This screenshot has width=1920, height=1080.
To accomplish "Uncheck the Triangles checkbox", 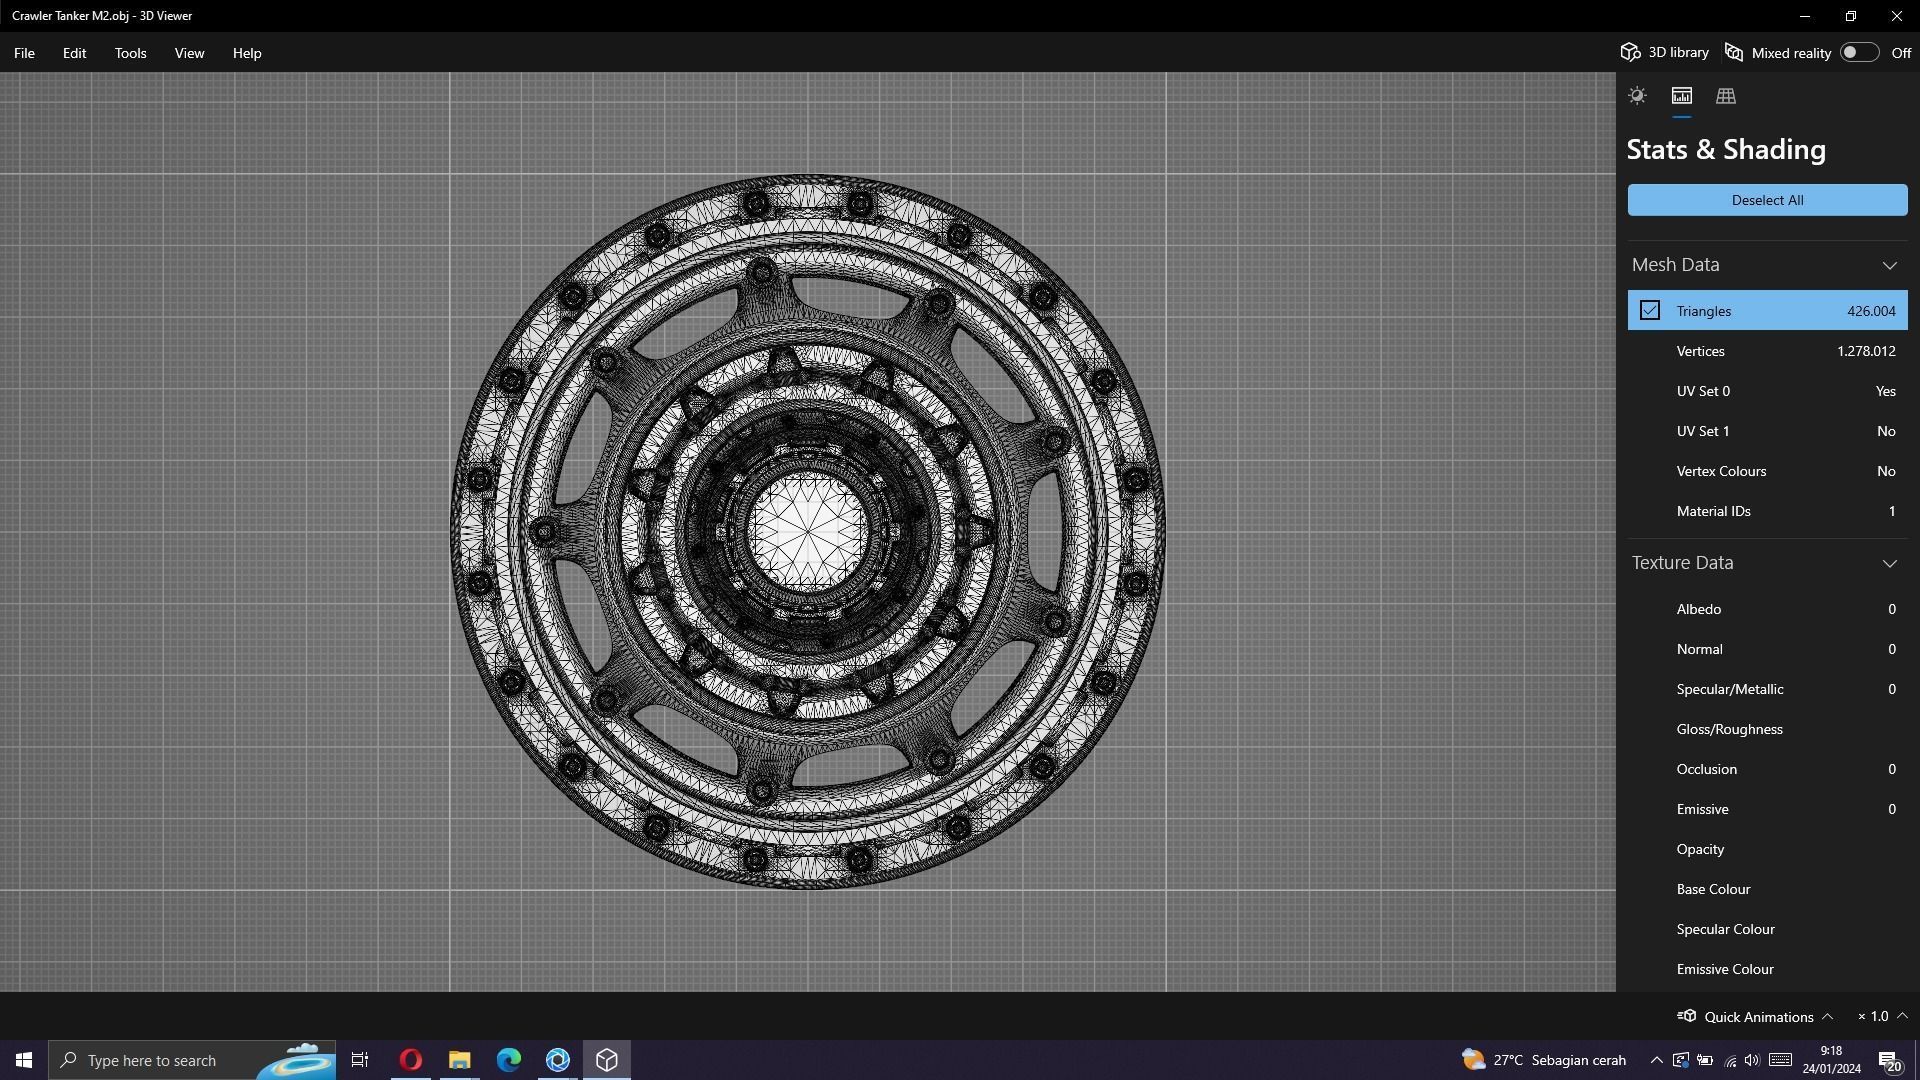I will tap(1650, 311).
